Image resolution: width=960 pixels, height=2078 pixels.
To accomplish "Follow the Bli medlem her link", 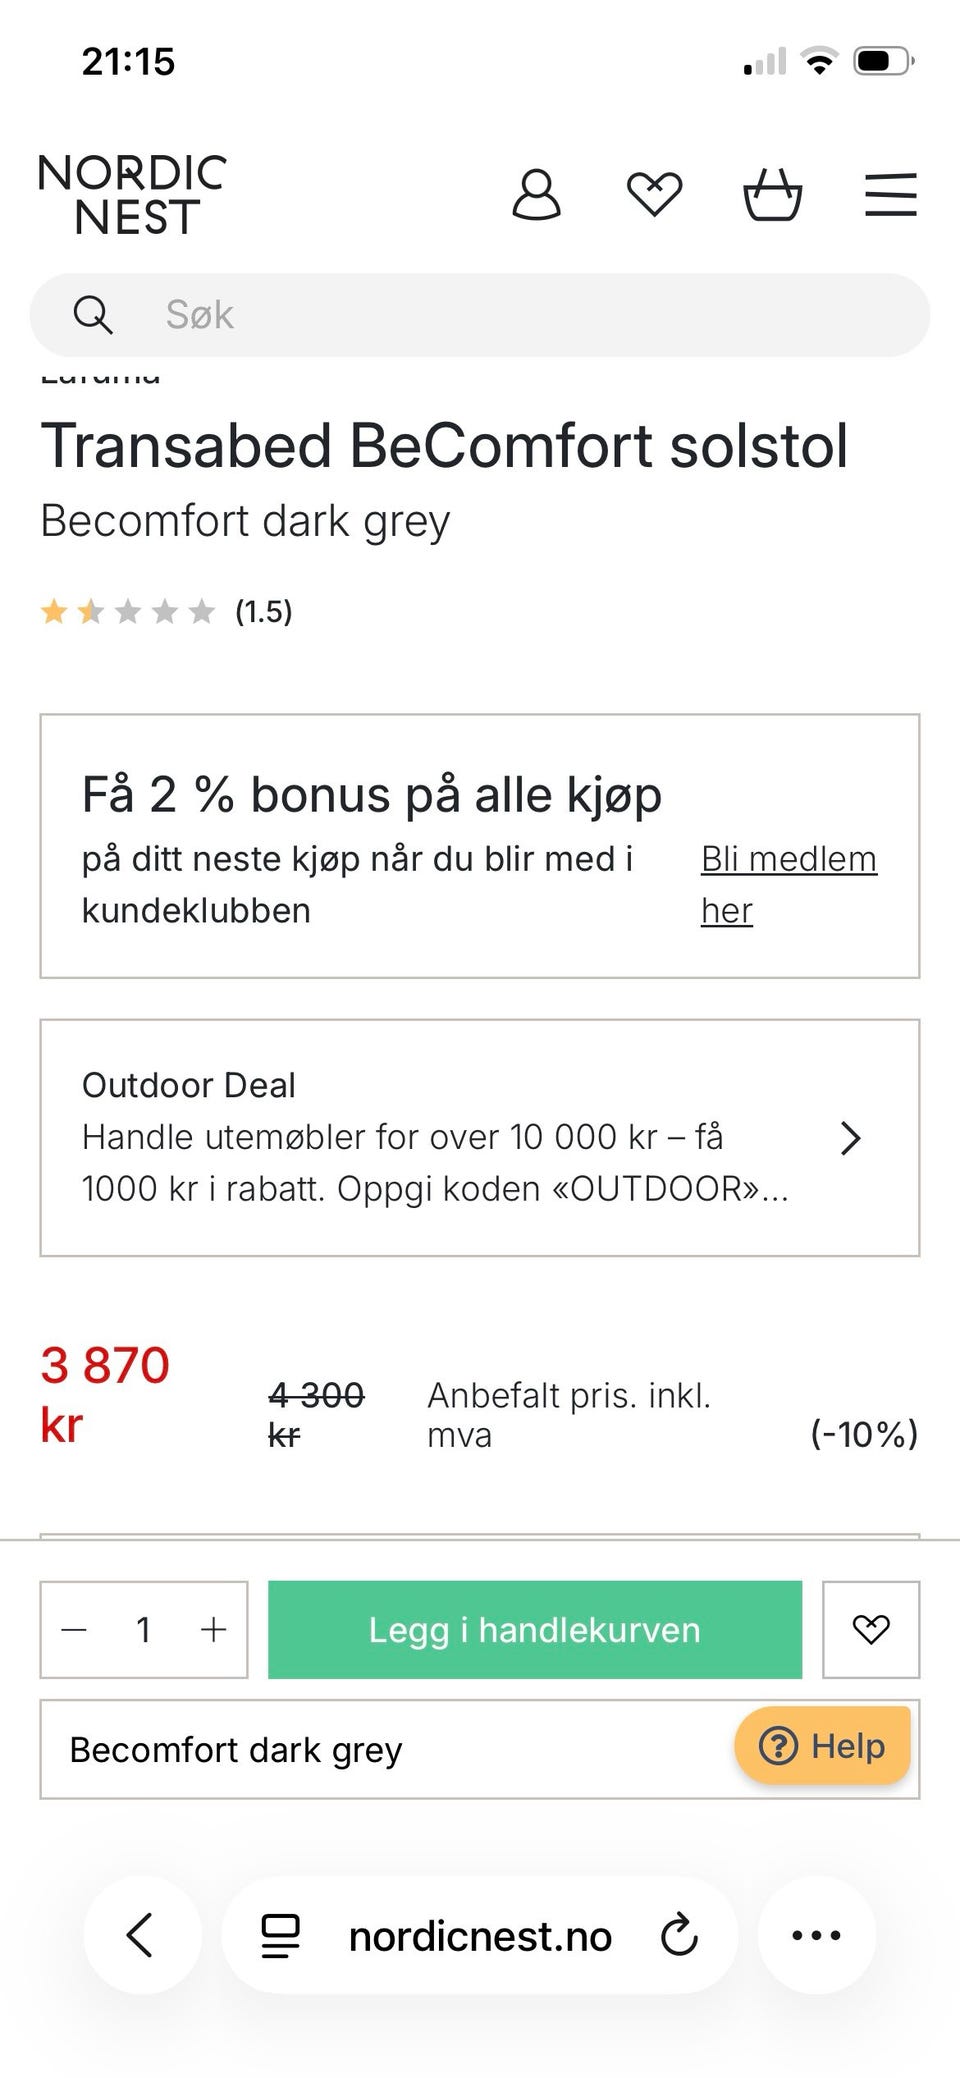I will click(x=788, y=884).
